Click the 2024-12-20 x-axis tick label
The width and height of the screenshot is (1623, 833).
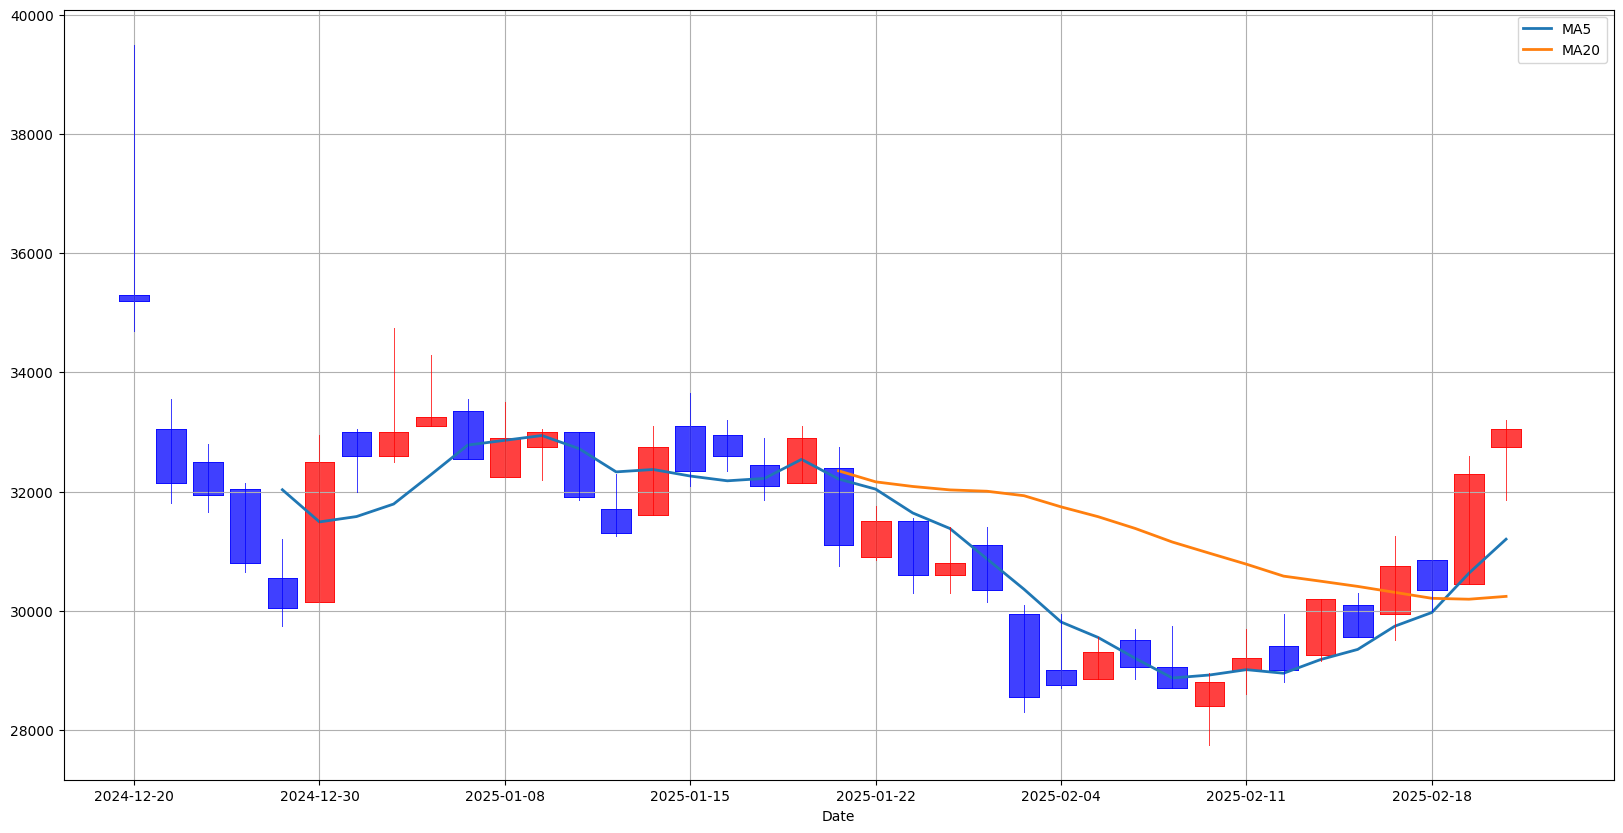(134, 796)
